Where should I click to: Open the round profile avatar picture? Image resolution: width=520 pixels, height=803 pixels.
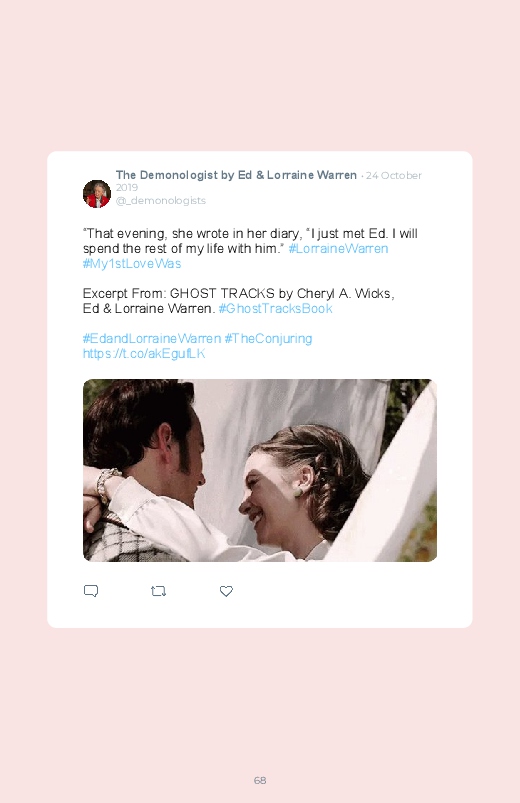pos(97,194)
